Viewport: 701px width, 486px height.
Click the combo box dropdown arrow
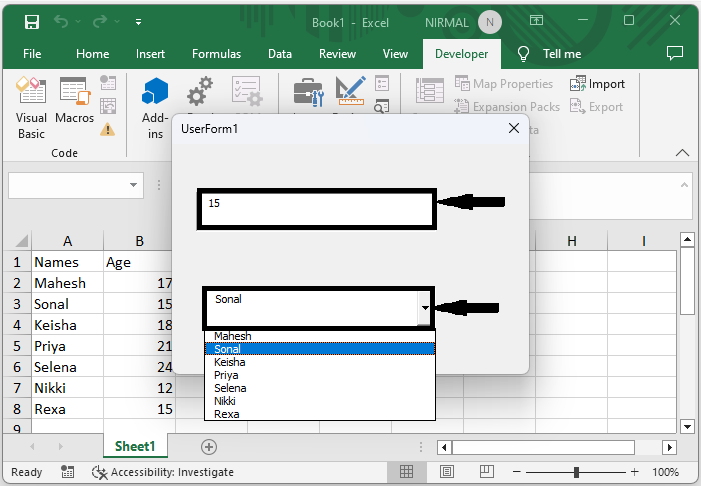tap(425, 308)
